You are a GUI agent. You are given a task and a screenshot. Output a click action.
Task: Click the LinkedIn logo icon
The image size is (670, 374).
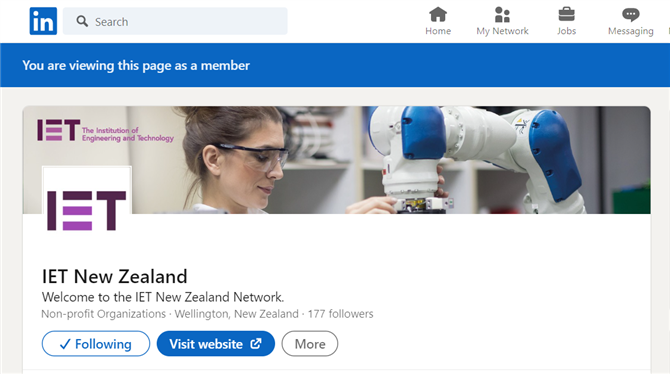coord(43,21)
